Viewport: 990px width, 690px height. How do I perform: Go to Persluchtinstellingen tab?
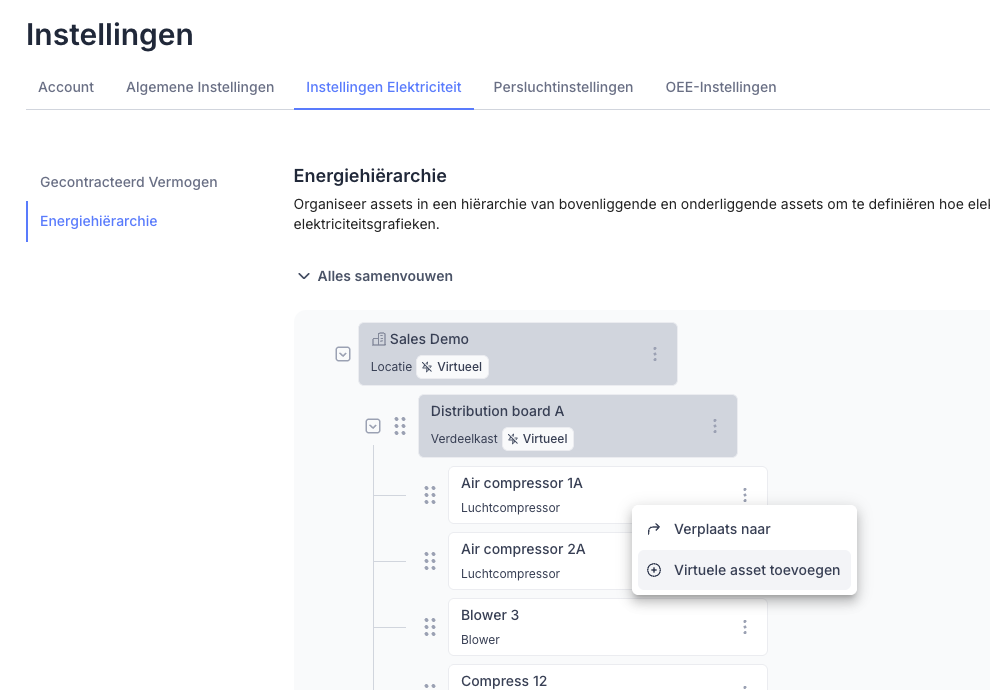coord(563,87)
